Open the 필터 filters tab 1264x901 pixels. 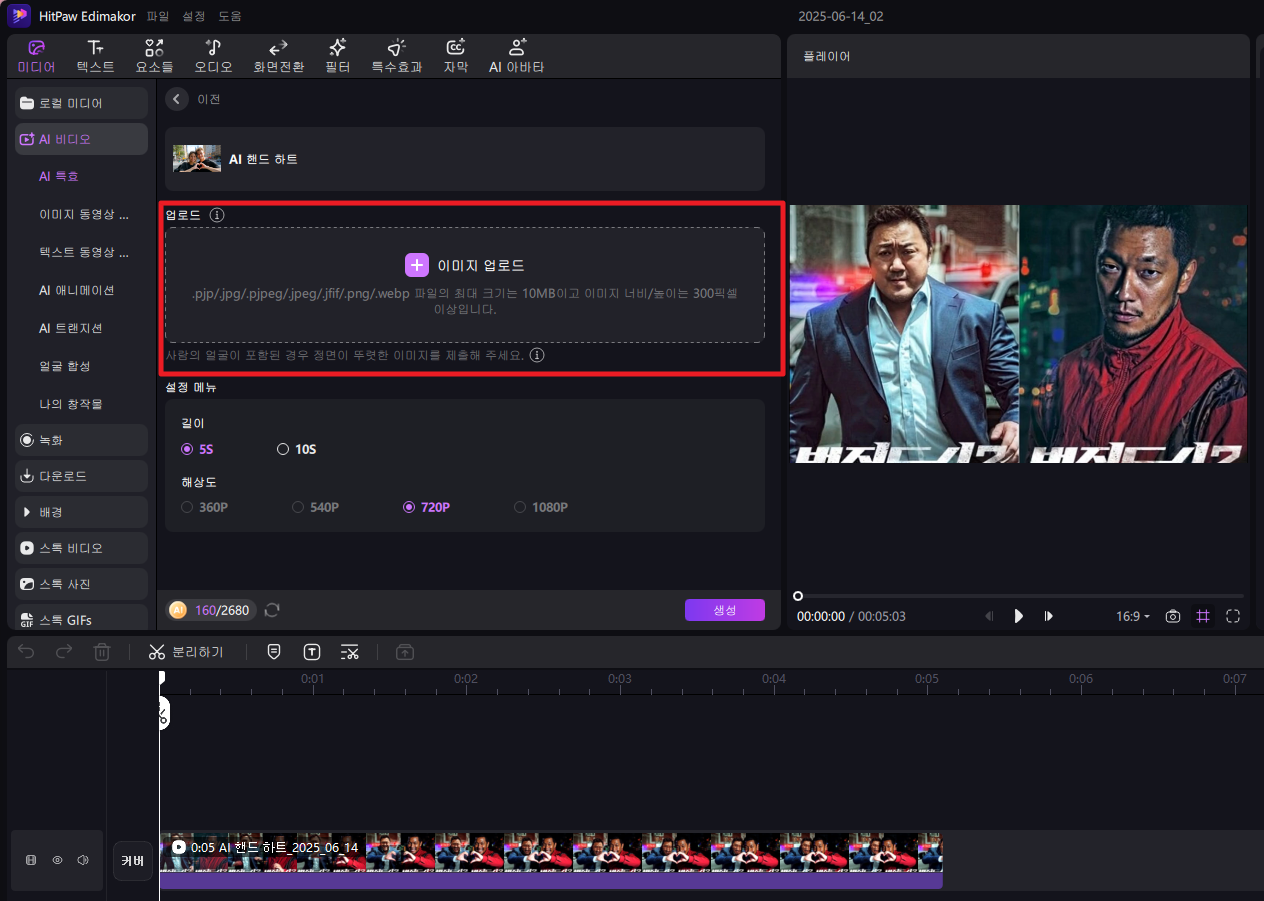[338, 57]
